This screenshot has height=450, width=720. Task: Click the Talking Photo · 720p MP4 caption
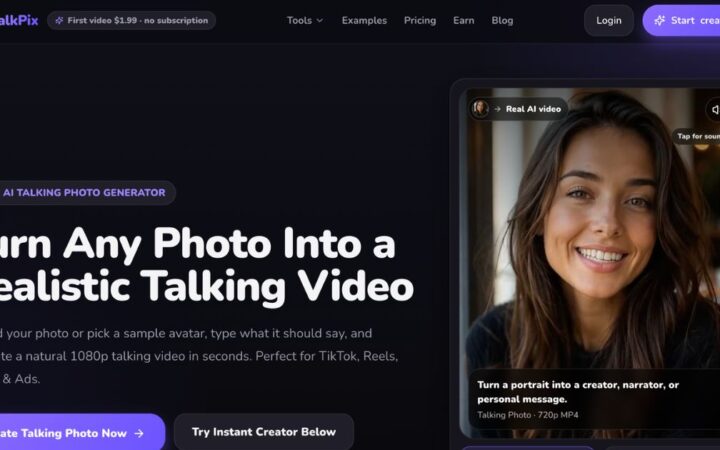pos(528,415)
